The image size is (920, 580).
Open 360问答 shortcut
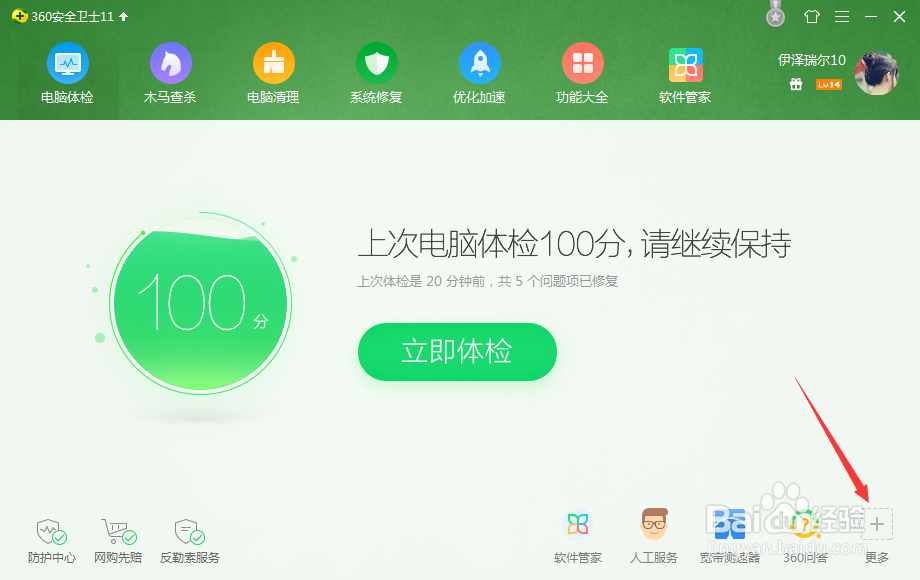coord(805,536)
